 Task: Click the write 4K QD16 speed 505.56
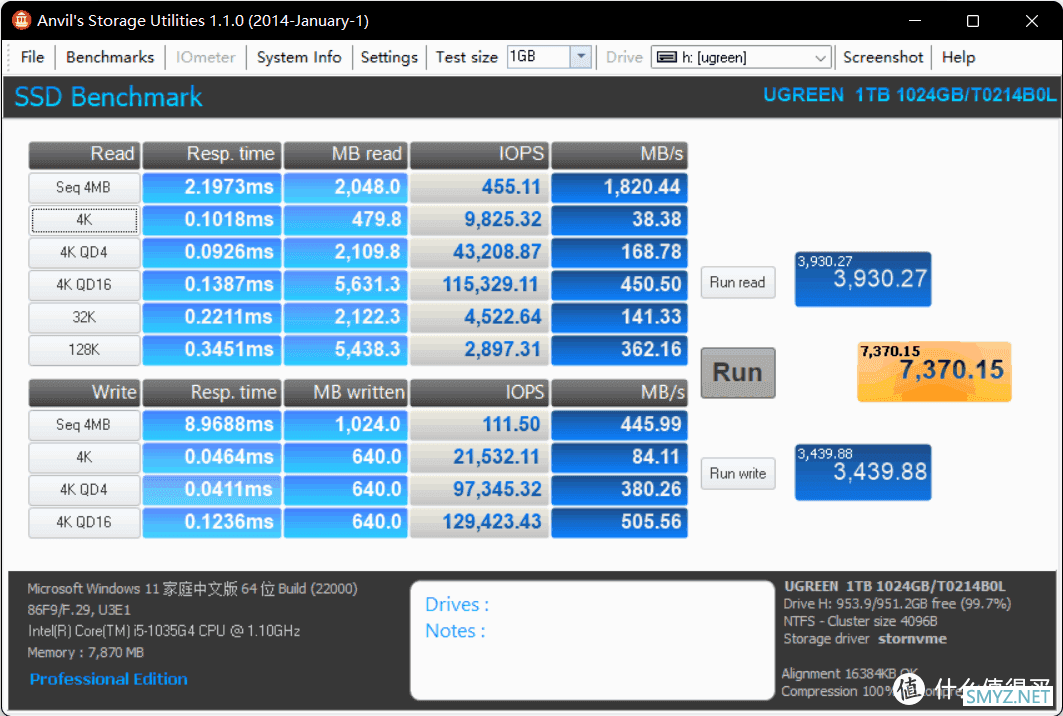(619, 522)
